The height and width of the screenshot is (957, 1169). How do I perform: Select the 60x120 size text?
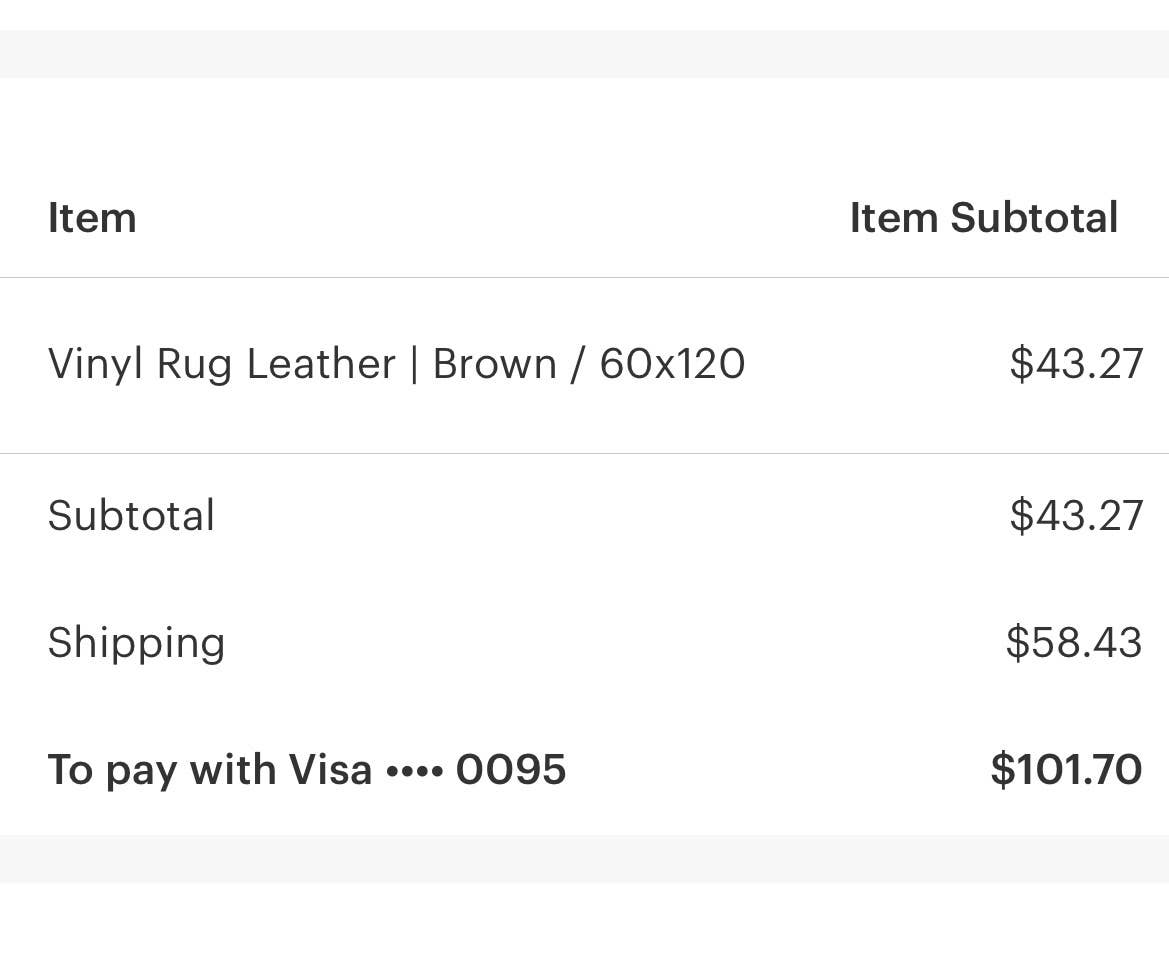672,364
